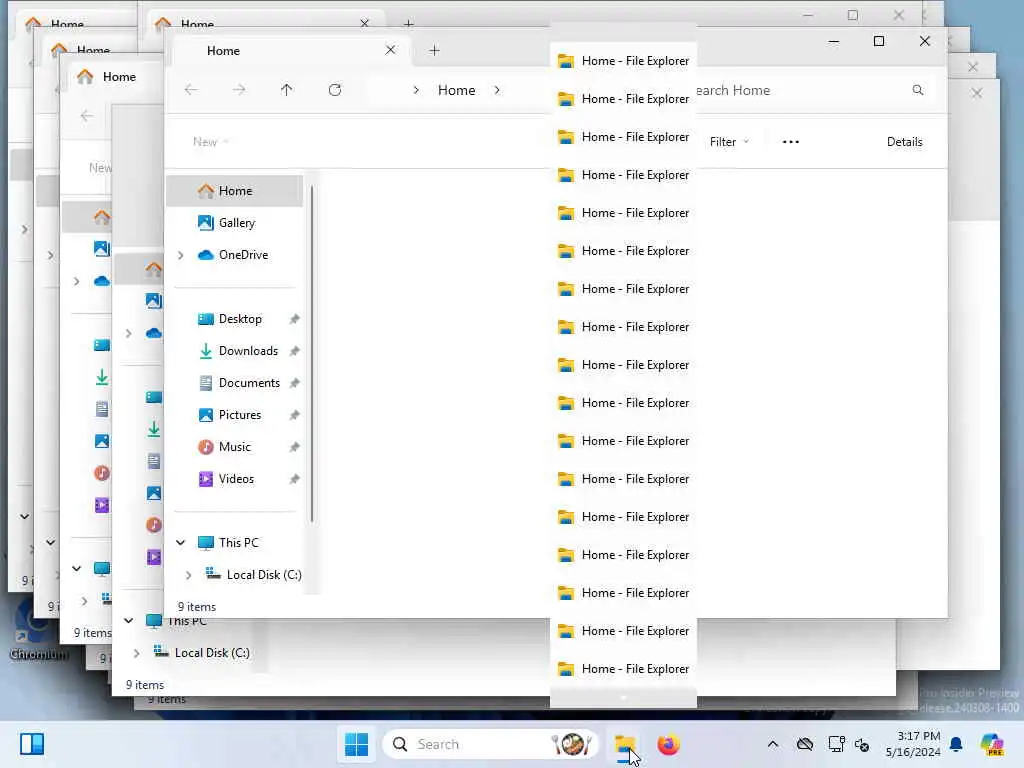Screen dimensions: 1024x768
Task: Expand Local Disk (C:) chevron in rear window
Action: [x=136, y=653]
